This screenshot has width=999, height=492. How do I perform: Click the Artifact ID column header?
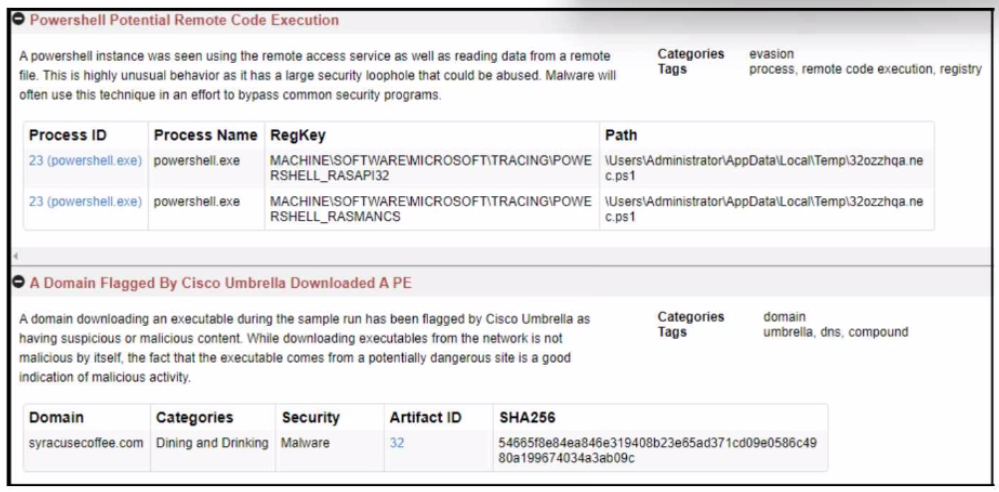point(424,417)
